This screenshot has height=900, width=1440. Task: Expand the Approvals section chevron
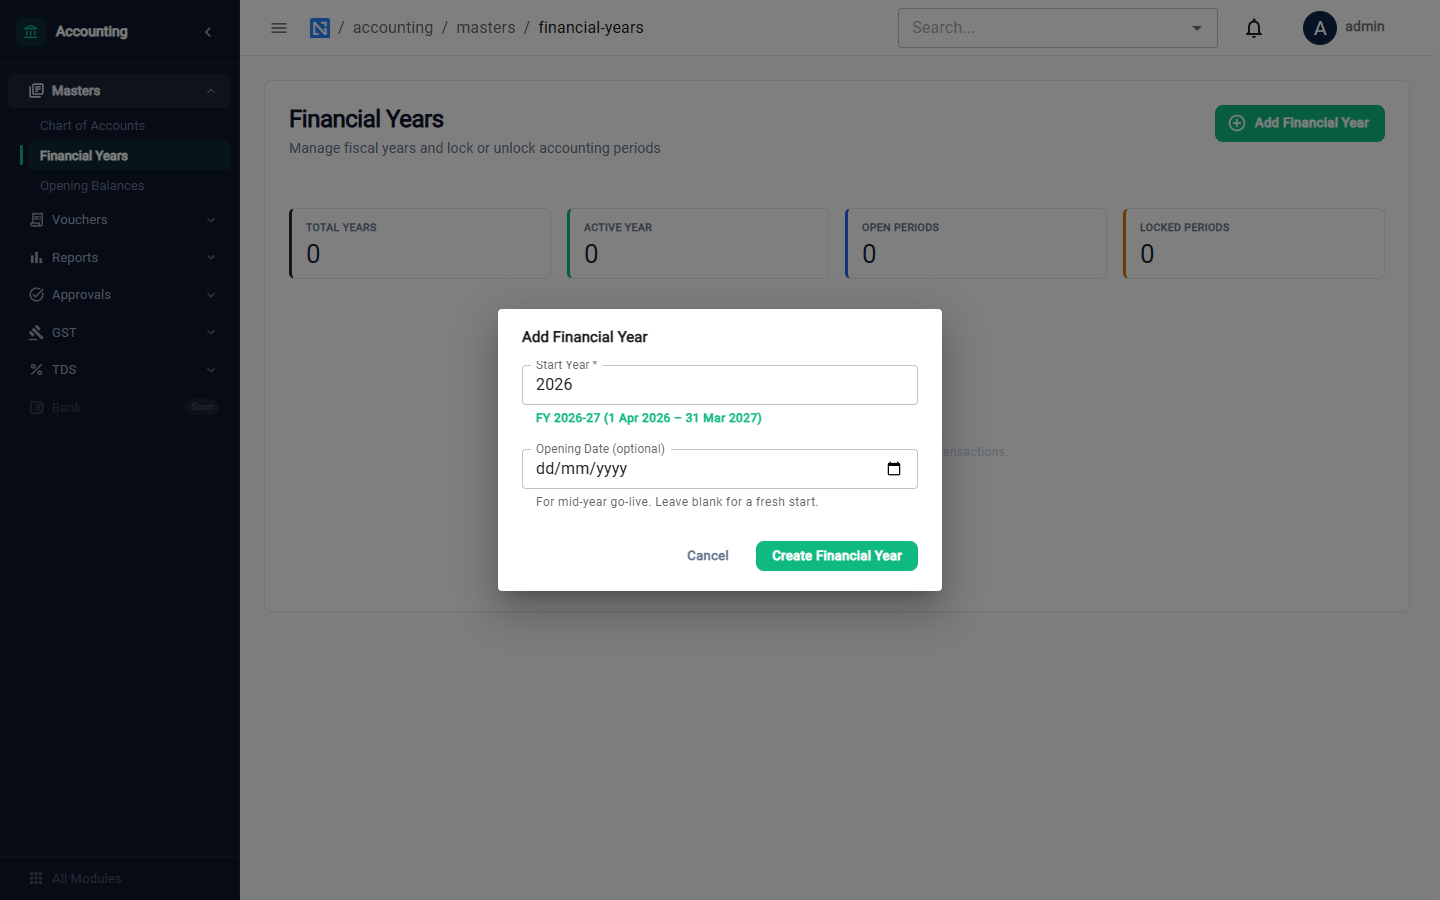[x=211, y=295]
